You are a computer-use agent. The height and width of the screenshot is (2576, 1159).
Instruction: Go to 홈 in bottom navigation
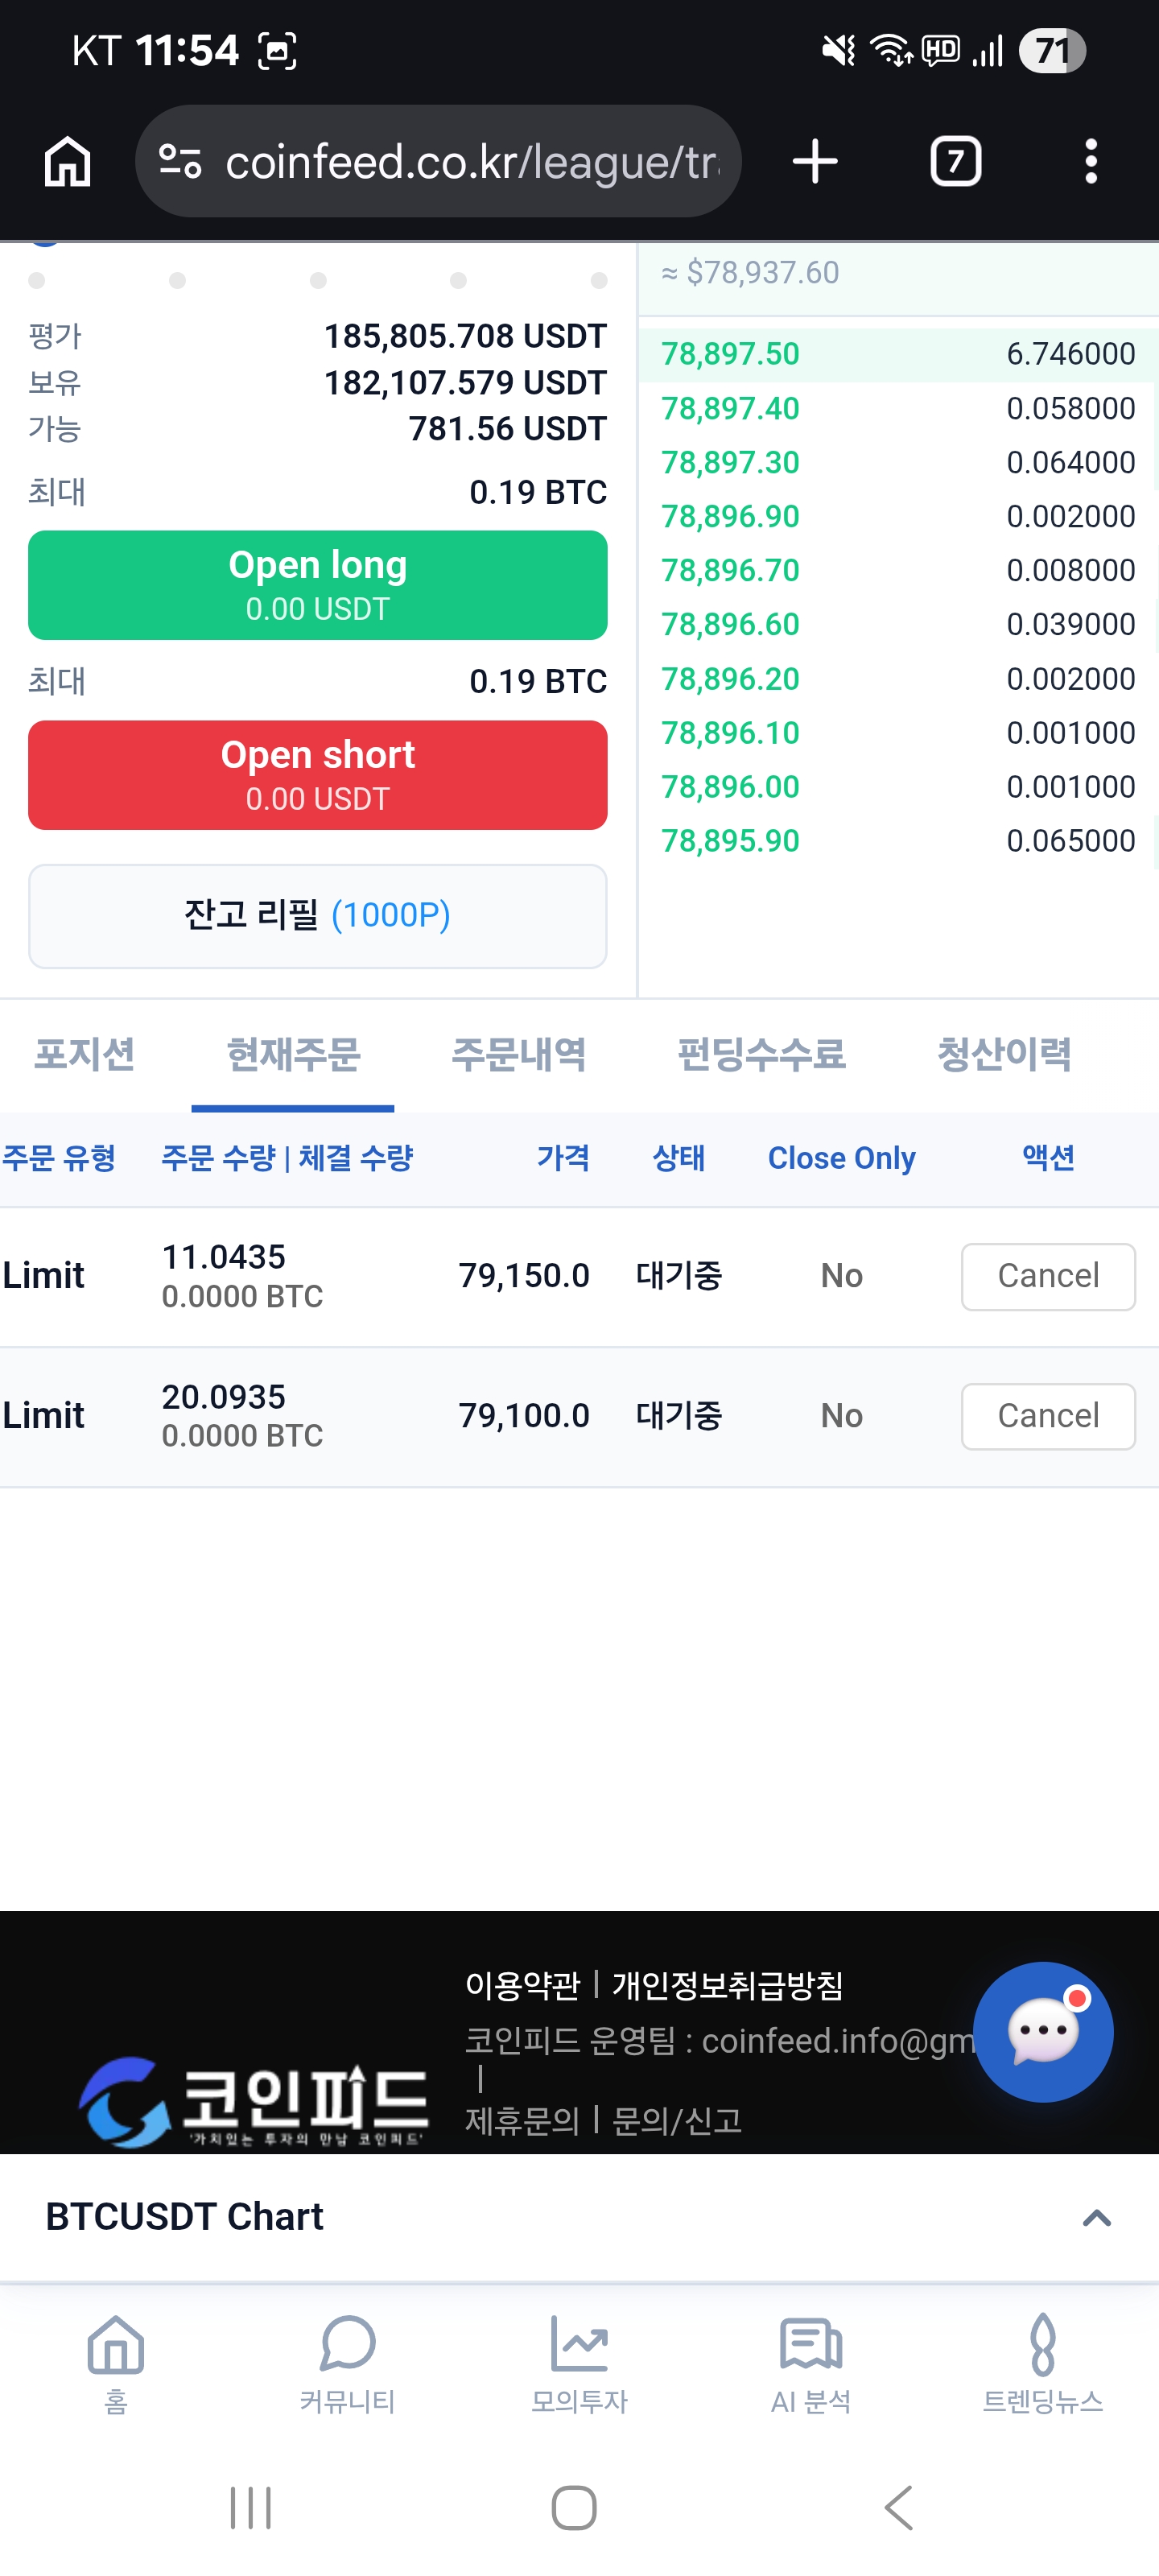click(116, 2363)
